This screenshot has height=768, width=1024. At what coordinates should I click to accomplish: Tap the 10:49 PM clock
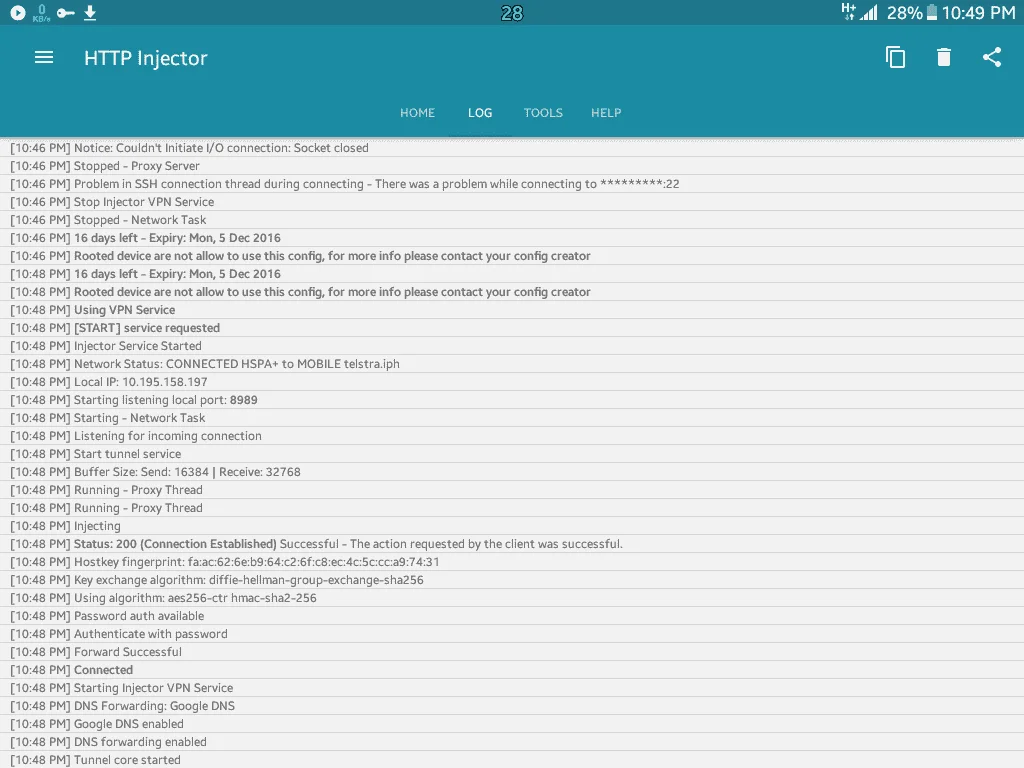click(978, 12)
